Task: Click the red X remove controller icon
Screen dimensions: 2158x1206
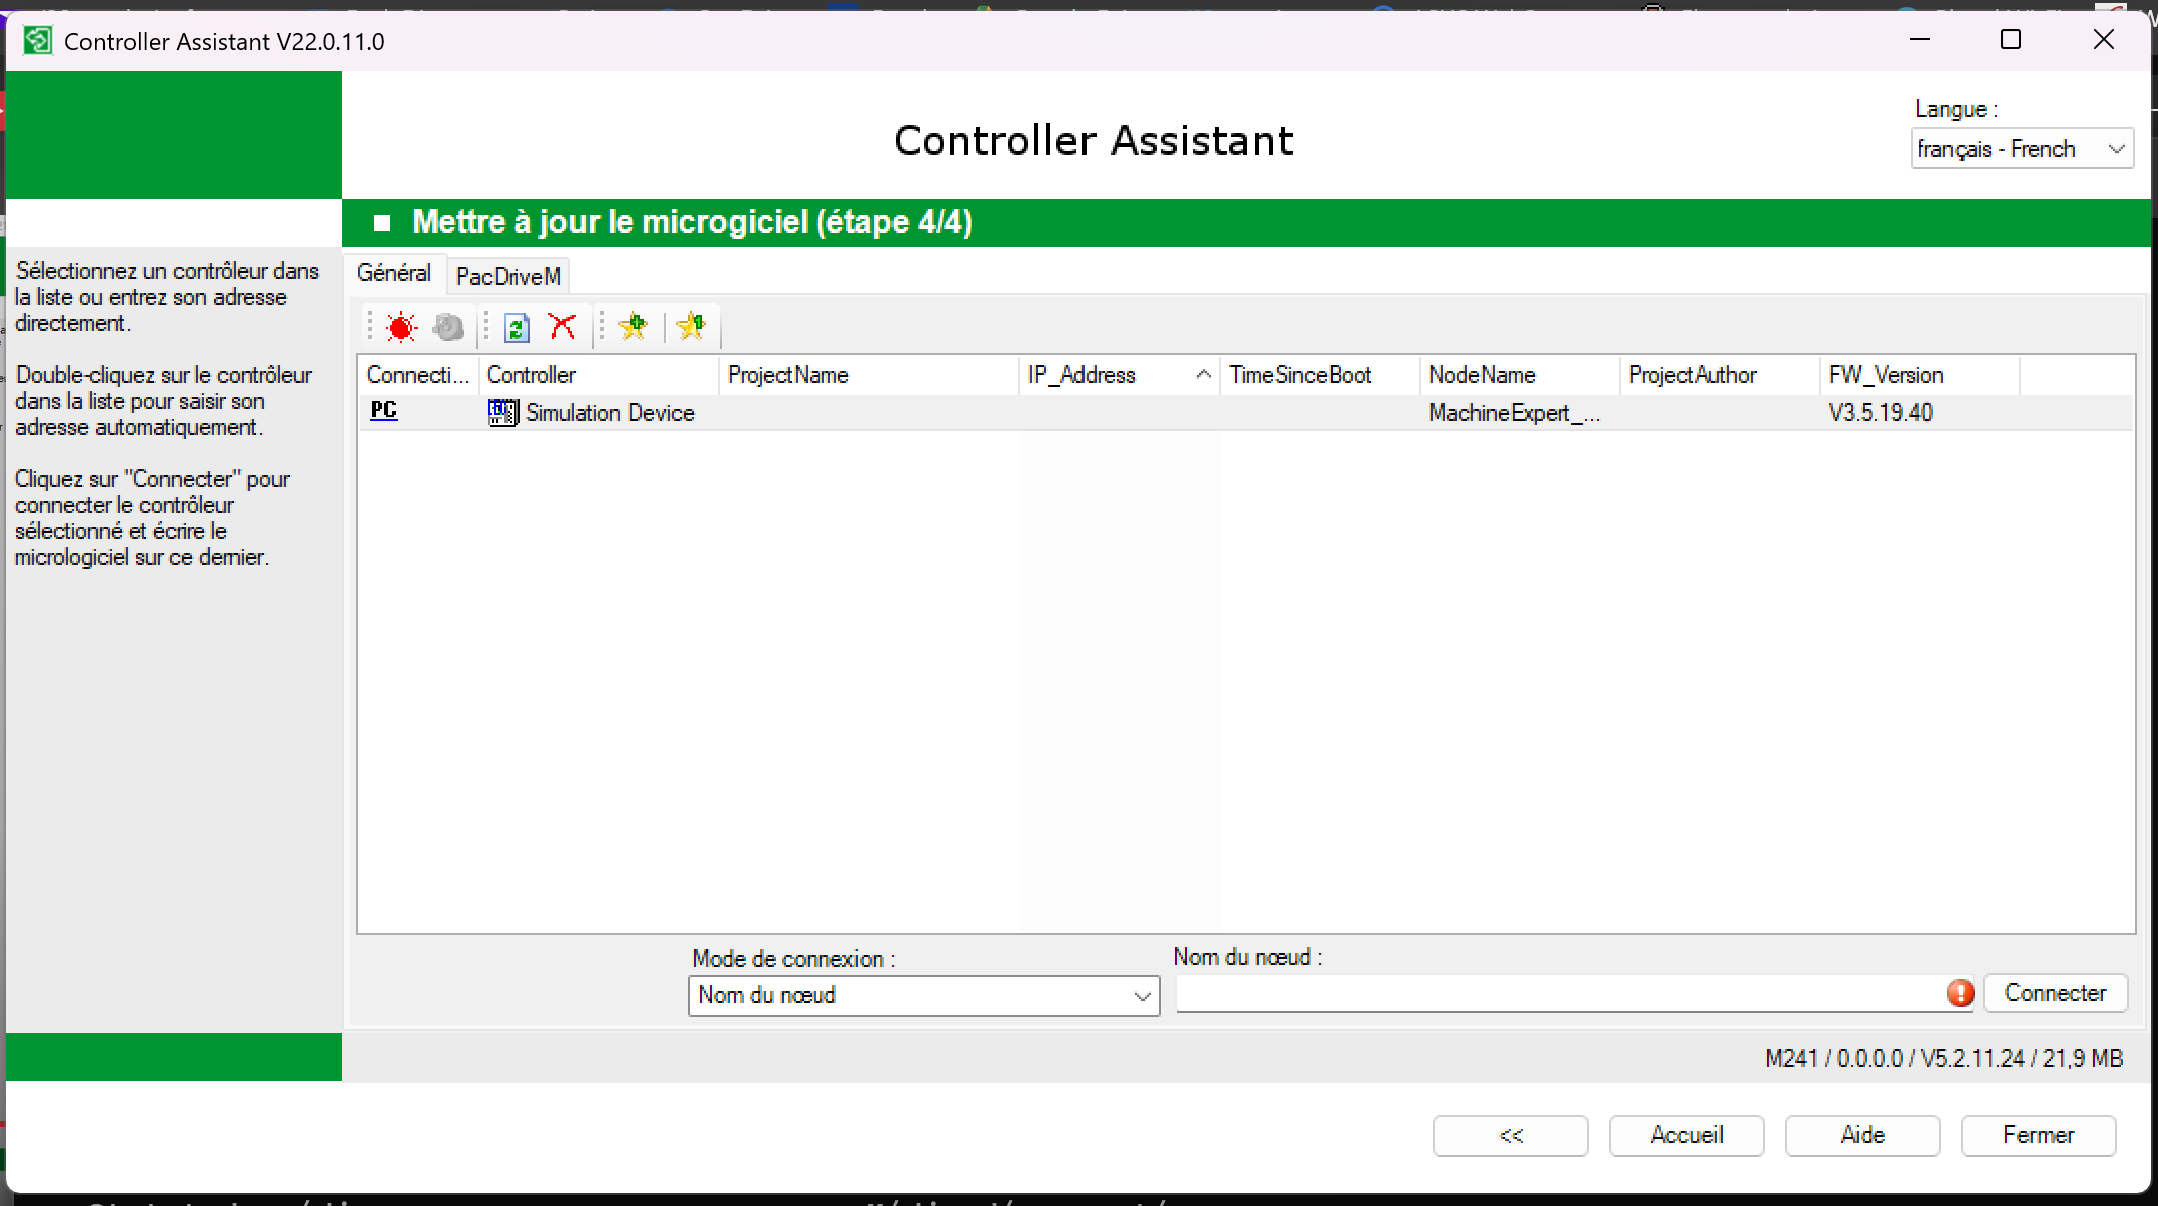Action: tap(563, 327)
